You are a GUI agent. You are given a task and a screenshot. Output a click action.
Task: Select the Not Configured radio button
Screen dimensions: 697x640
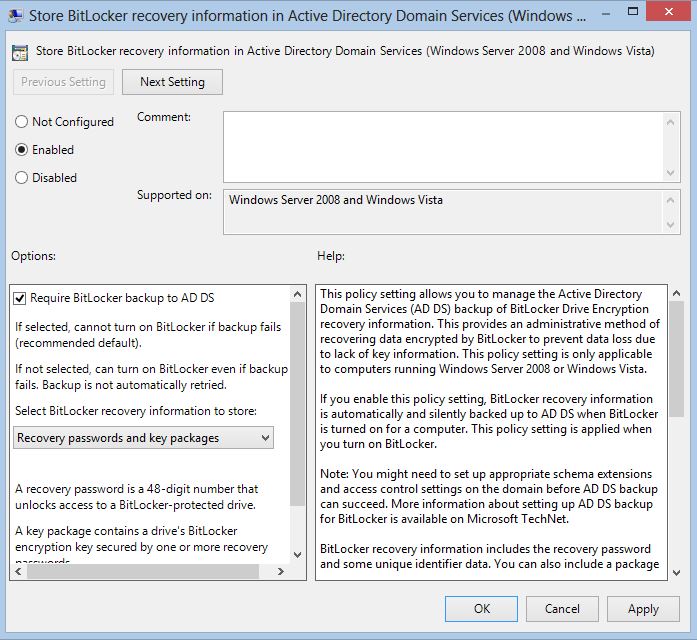(21, 122)
